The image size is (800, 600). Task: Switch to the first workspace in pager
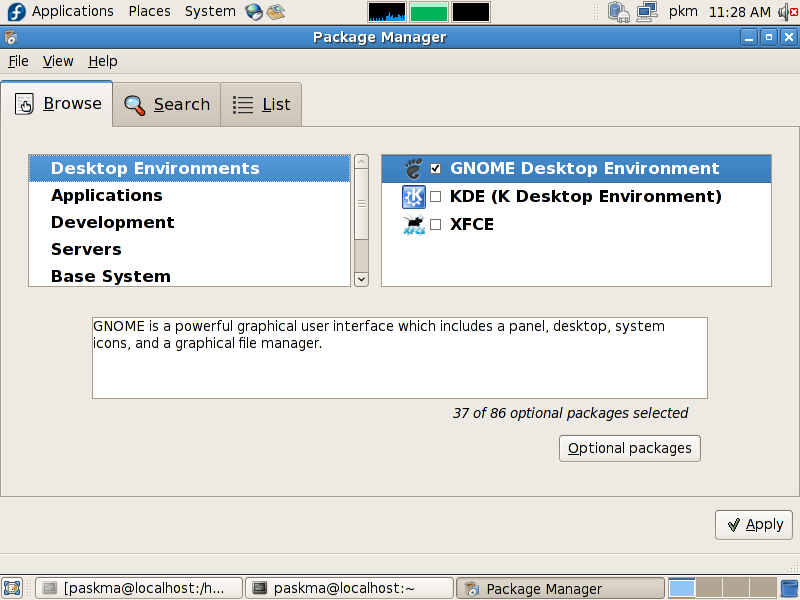(x=682, y=588)
